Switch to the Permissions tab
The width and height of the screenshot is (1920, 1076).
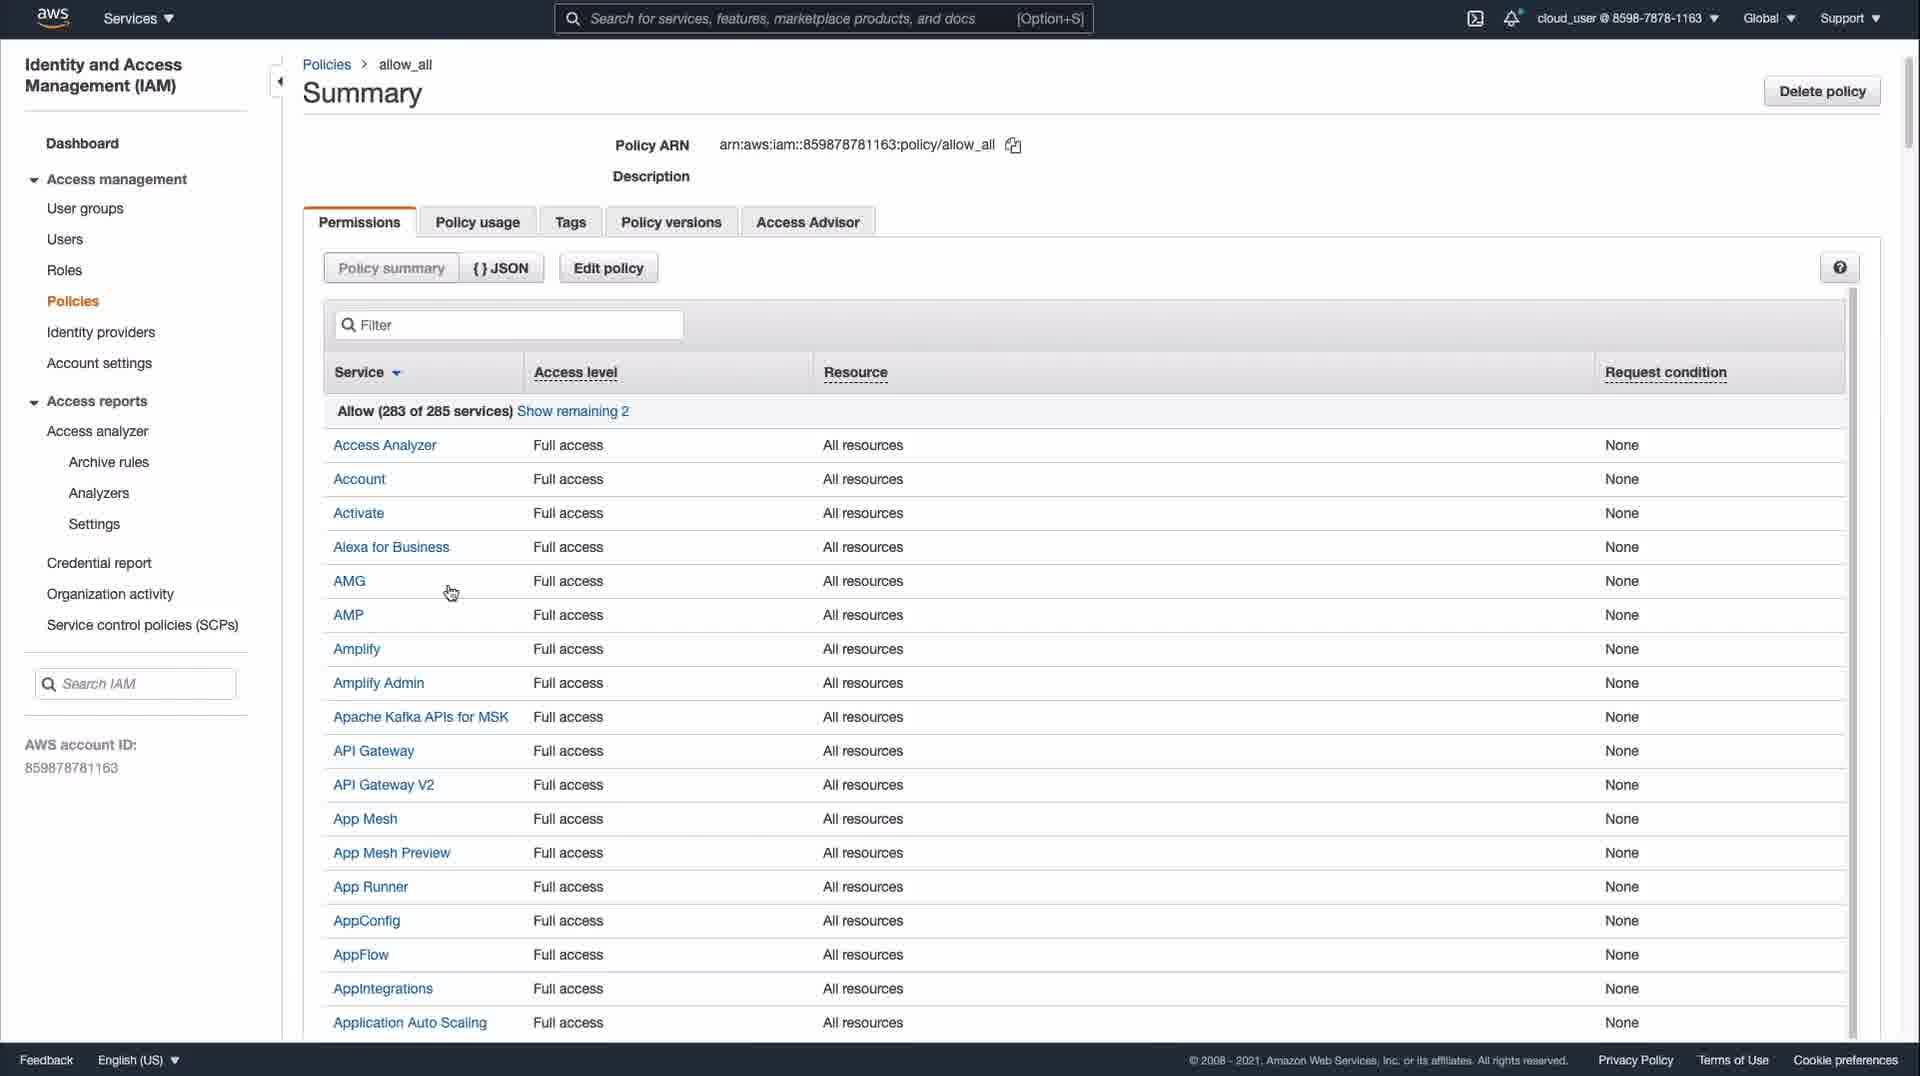point(359,222)
